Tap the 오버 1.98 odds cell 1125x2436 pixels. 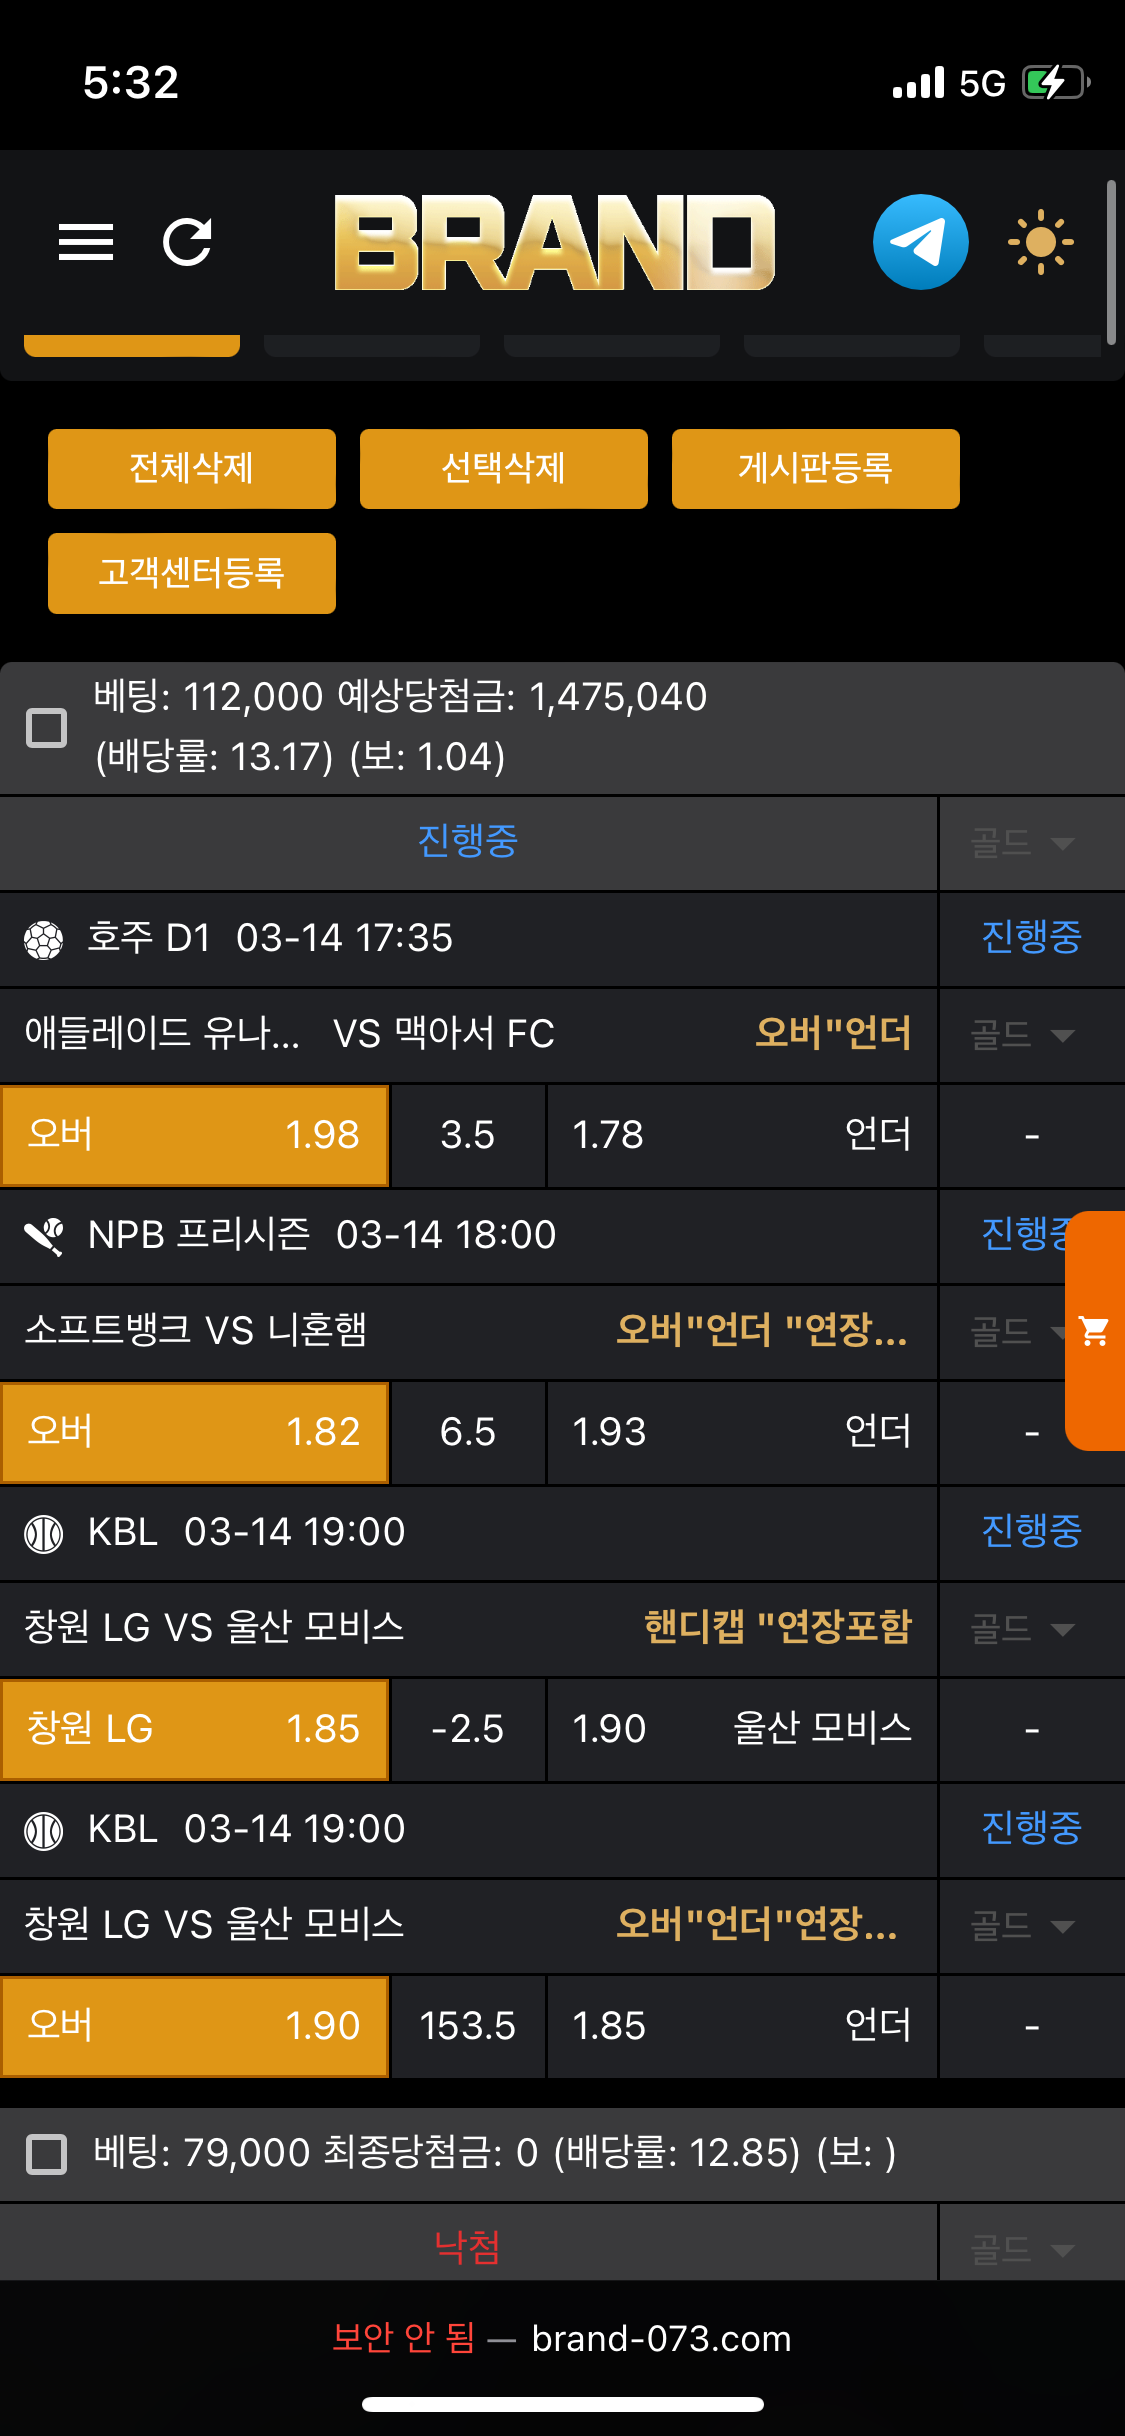click(195, 1135)
